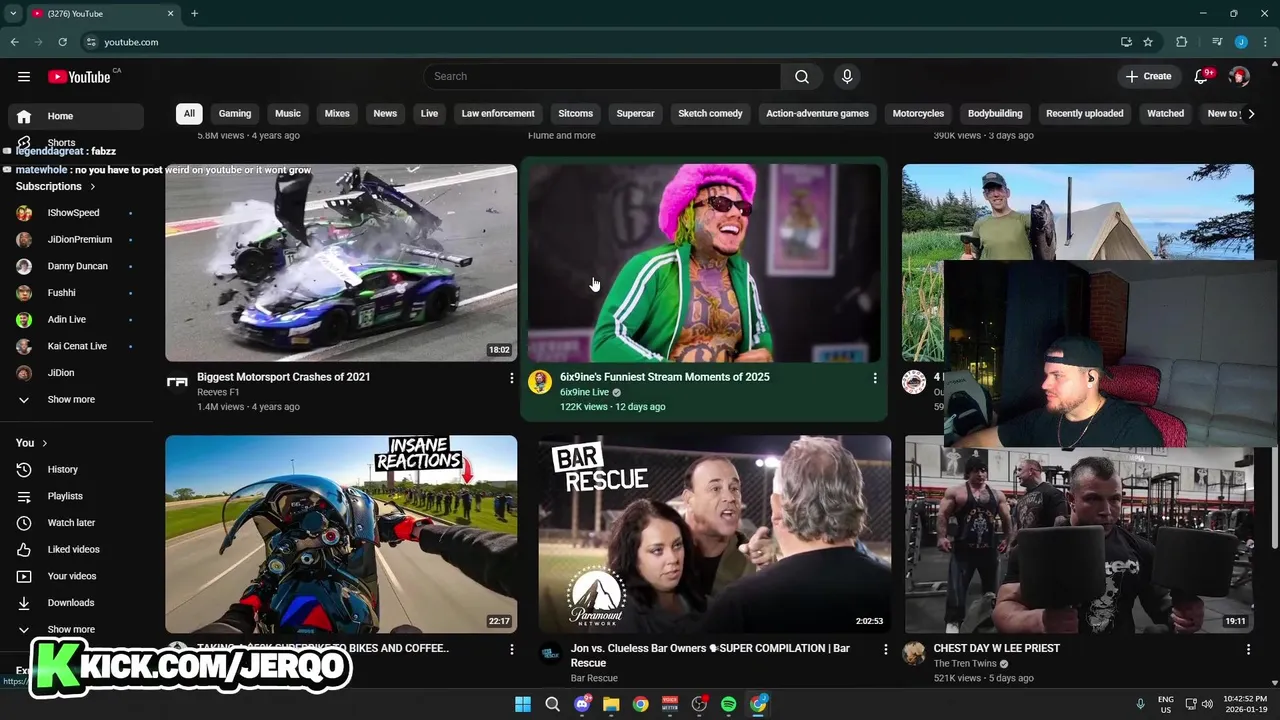Viewport: 1280px width, 720px height.
Task: Open options for 6ix9ine's Funniest Stream Moments
Action: click(875, 379)
